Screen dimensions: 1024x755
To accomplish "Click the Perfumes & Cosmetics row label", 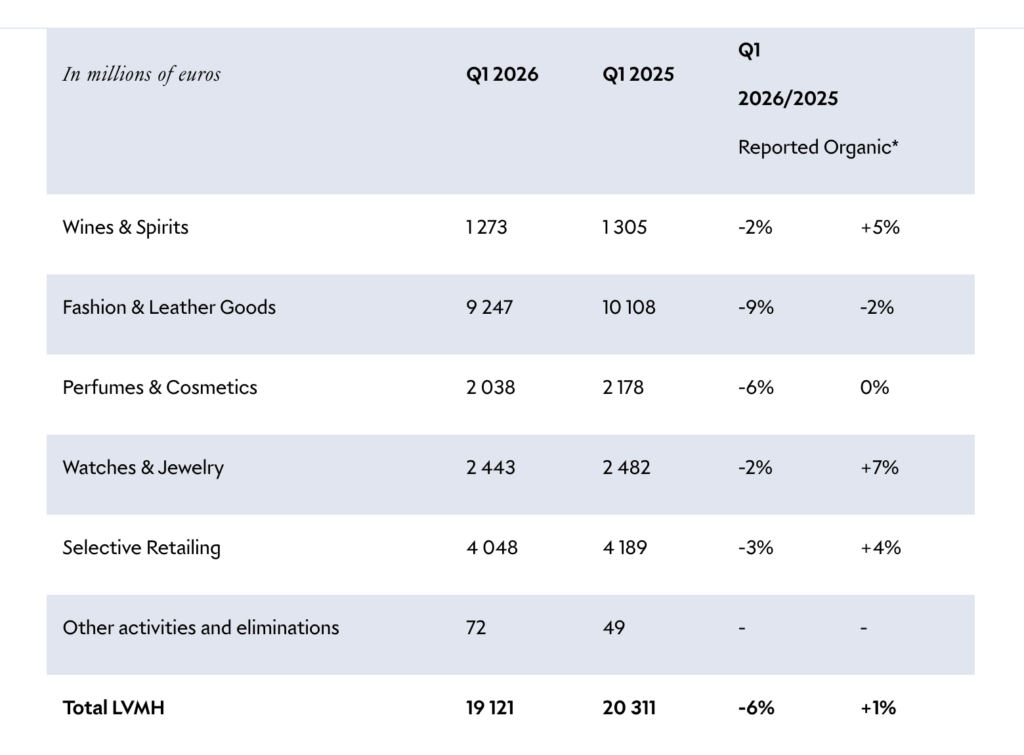I will coord(160,387).
